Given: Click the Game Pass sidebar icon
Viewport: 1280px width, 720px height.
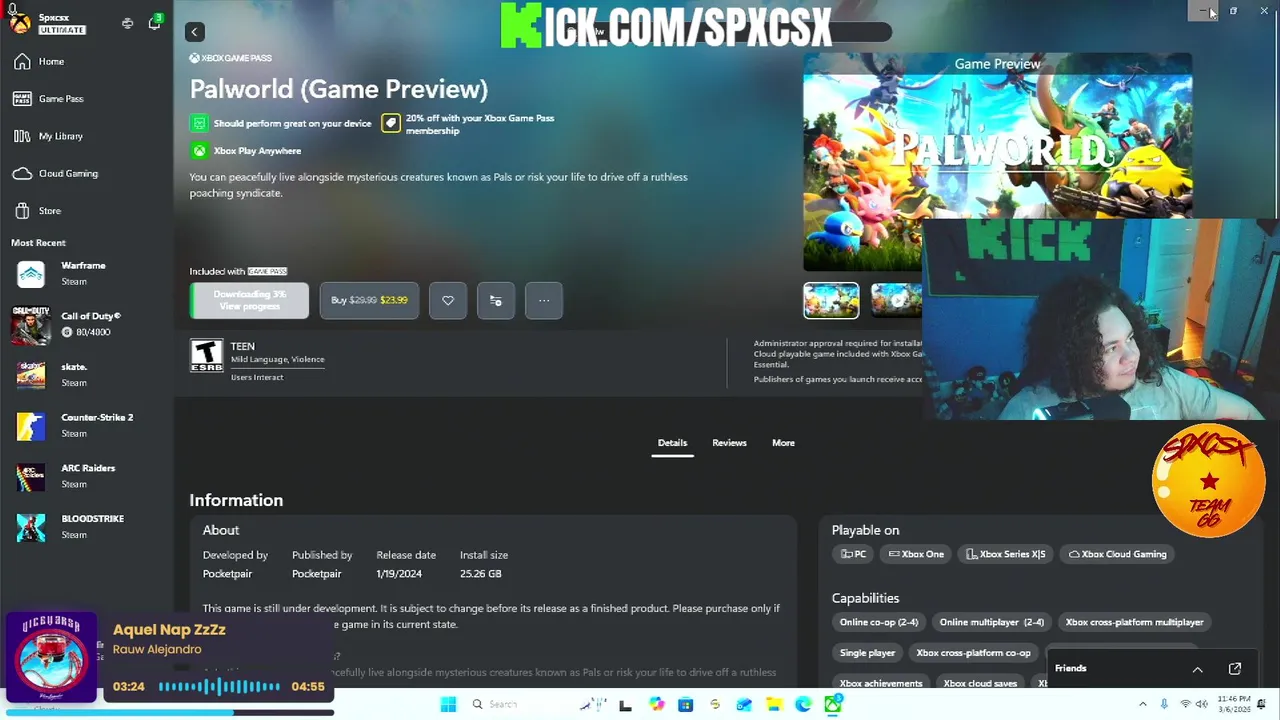Looking at the screenshot, I should tap(22, 99).
